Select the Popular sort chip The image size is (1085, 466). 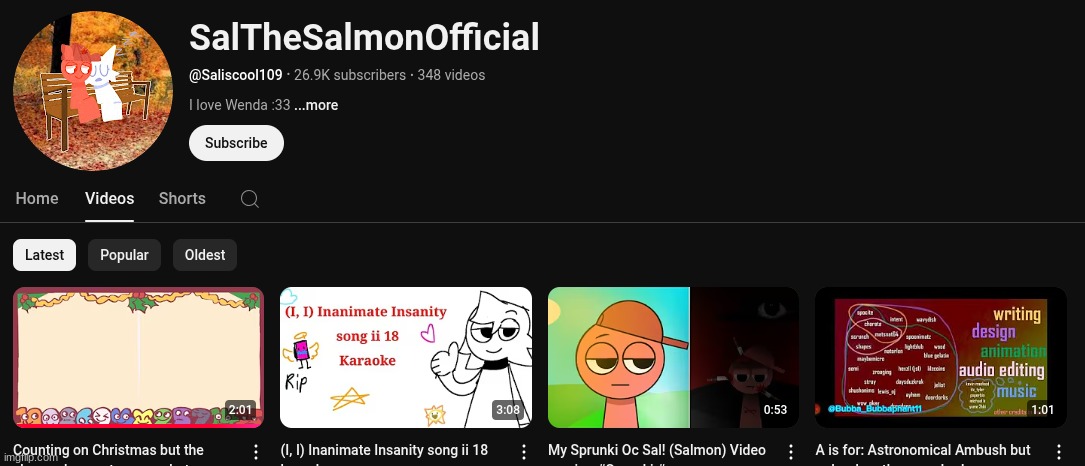(125, 255)
